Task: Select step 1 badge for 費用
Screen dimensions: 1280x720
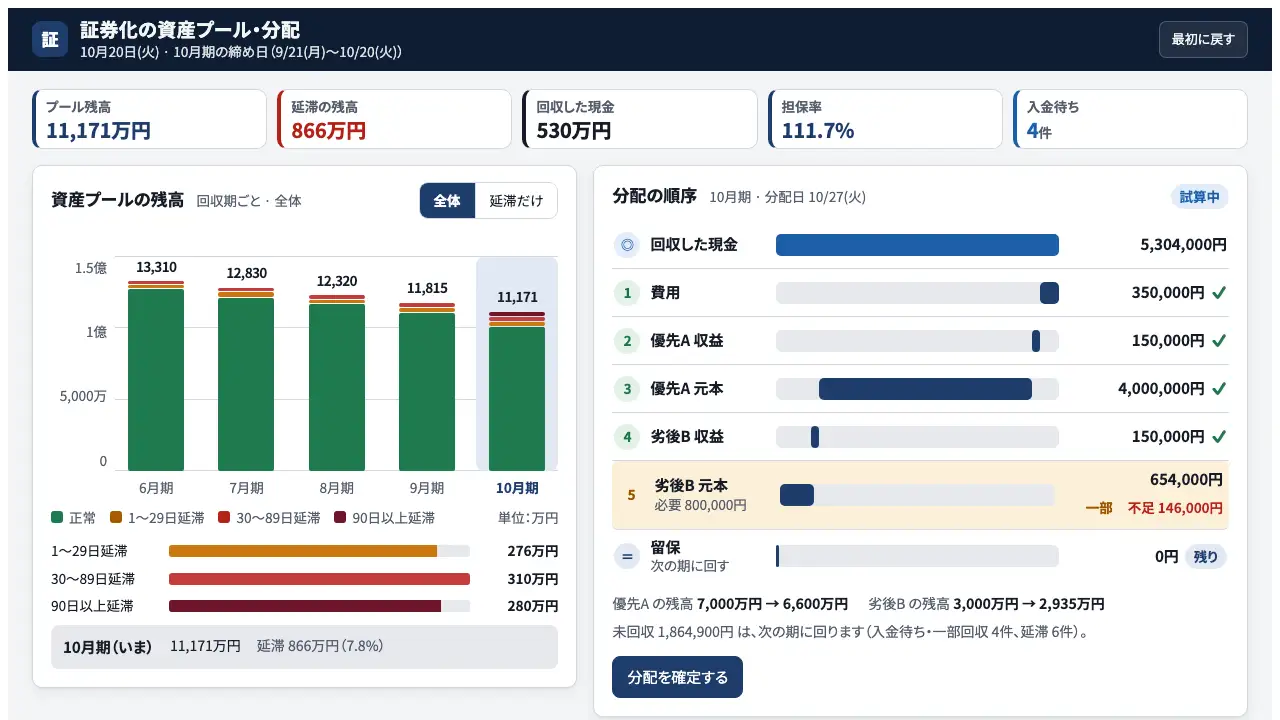Action: point(627,293)
